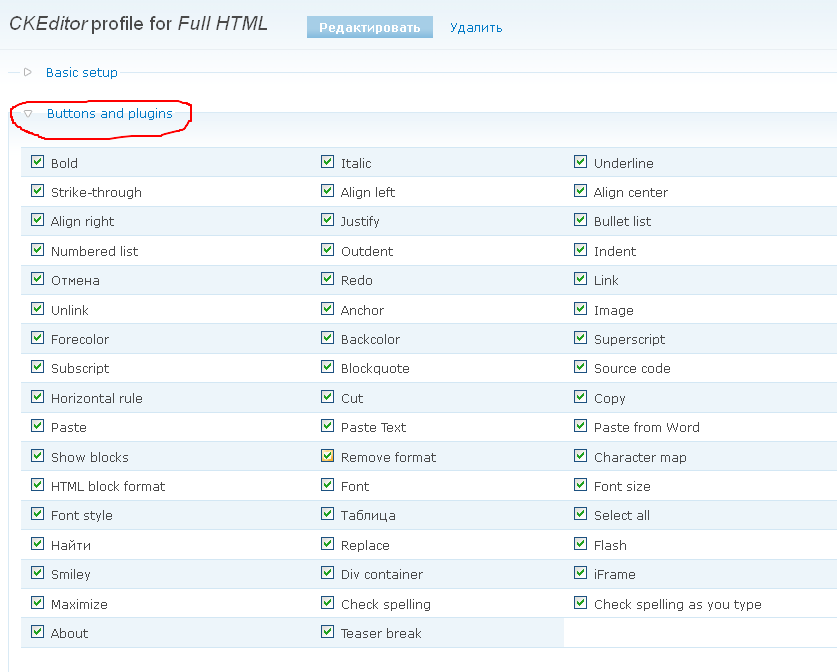Uncheck the Div container checkbox

pos(327,573)
